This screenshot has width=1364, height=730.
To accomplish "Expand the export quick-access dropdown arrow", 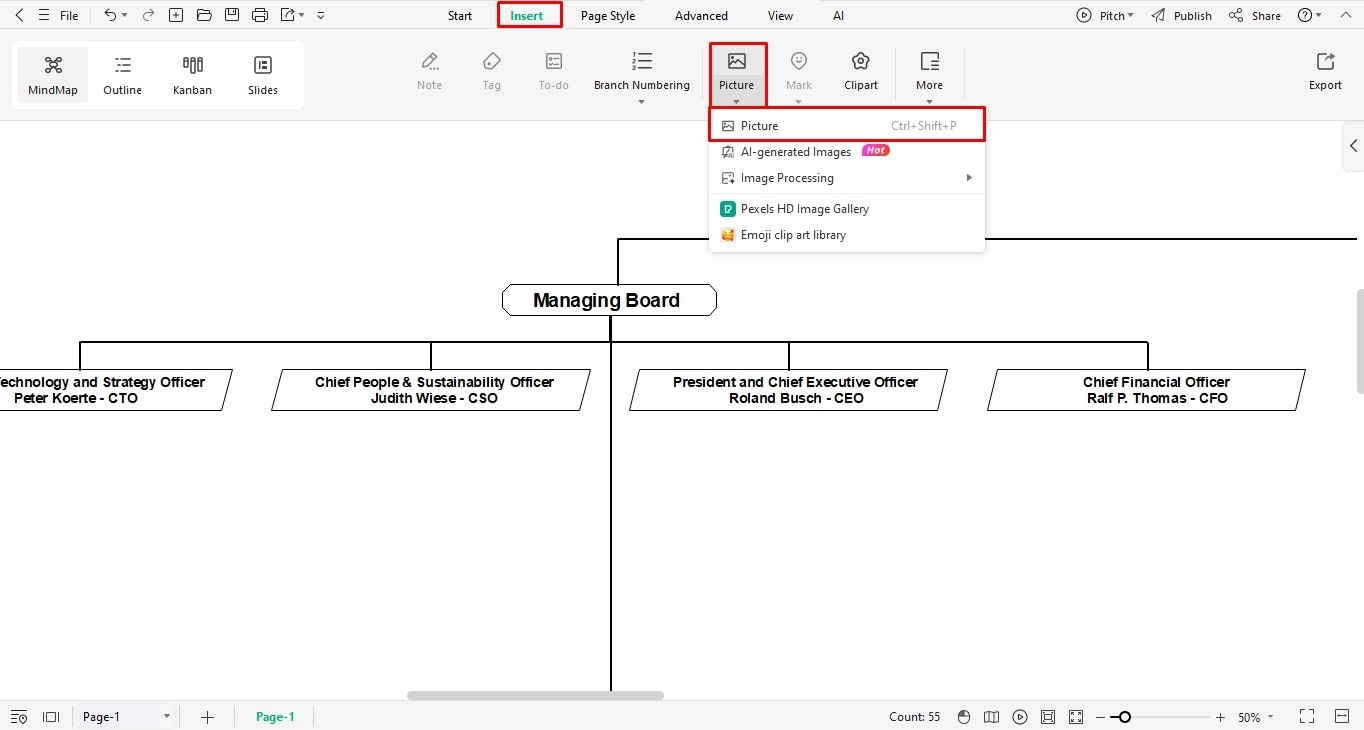I will (302, 15).
